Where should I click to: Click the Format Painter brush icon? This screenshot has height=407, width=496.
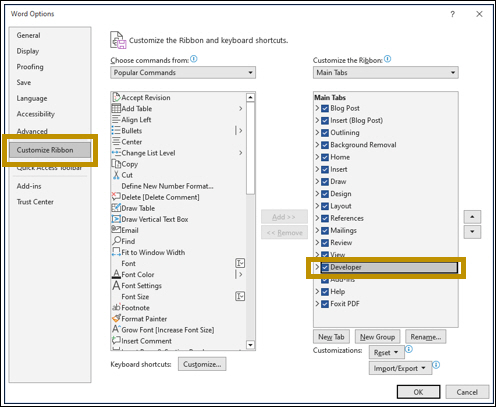(116, 318)
